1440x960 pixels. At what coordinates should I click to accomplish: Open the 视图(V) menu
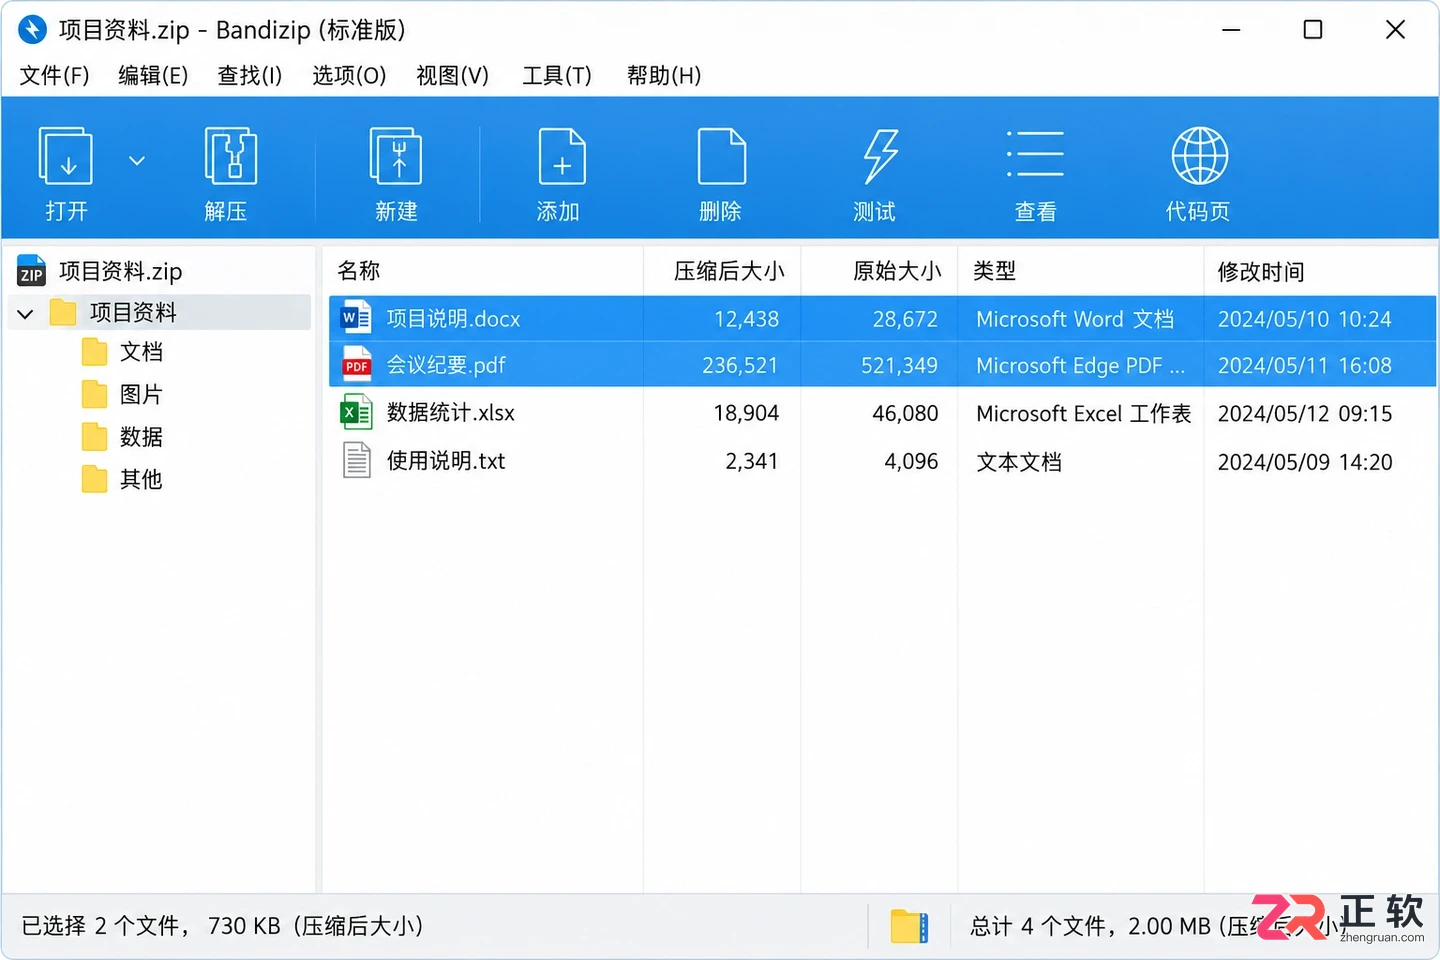tap(452, 76)
